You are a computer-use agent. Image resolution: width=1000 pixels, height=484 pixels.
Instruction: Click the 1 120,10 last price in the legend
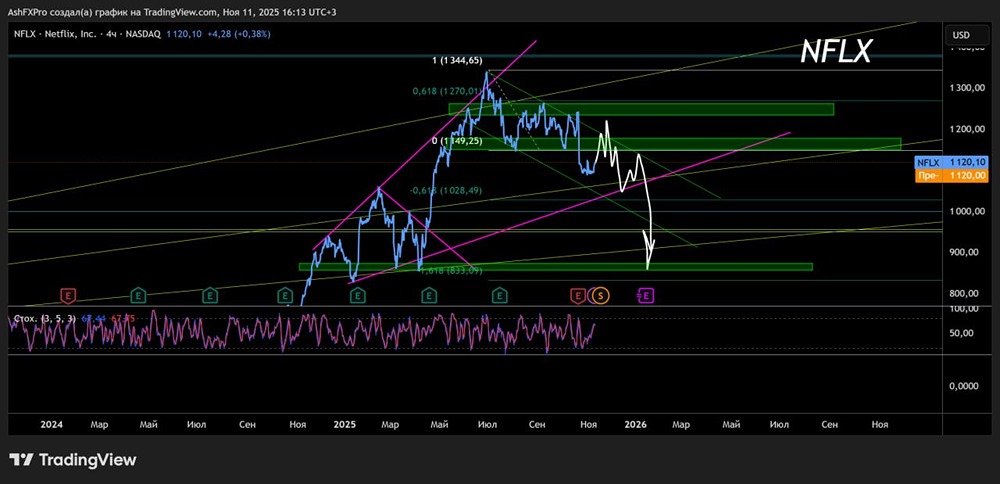point(184,34)
